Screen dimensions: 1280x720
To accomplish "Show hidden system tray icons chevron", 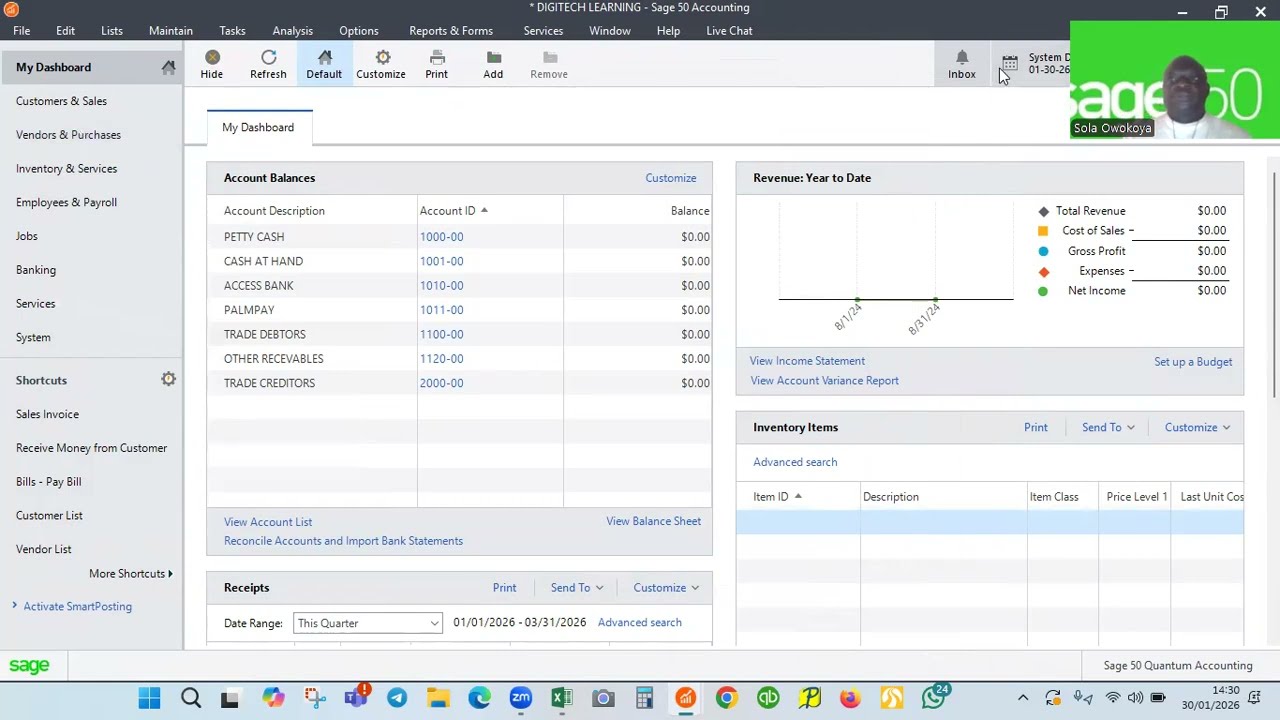I will coord(1023,698).
